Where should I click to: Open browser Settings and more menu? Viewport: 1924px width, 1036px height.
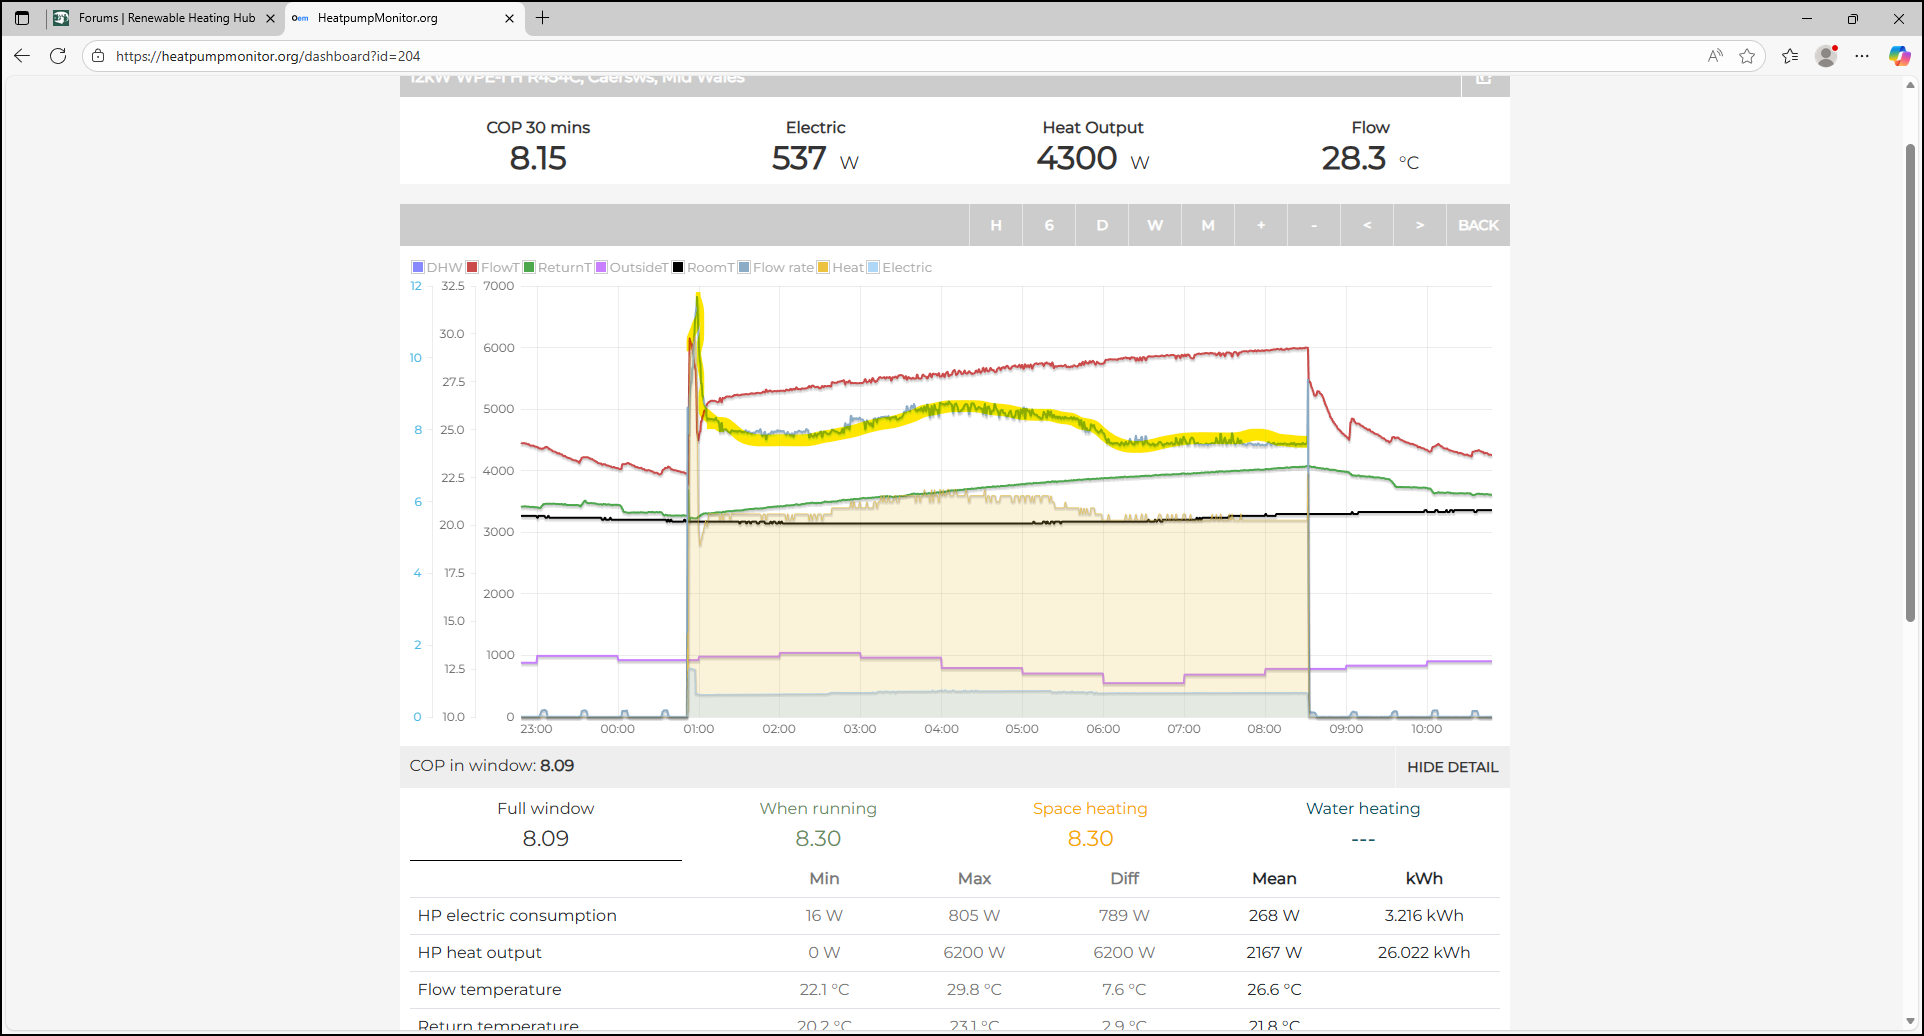pyautogui.click(x=1862, y=56)
